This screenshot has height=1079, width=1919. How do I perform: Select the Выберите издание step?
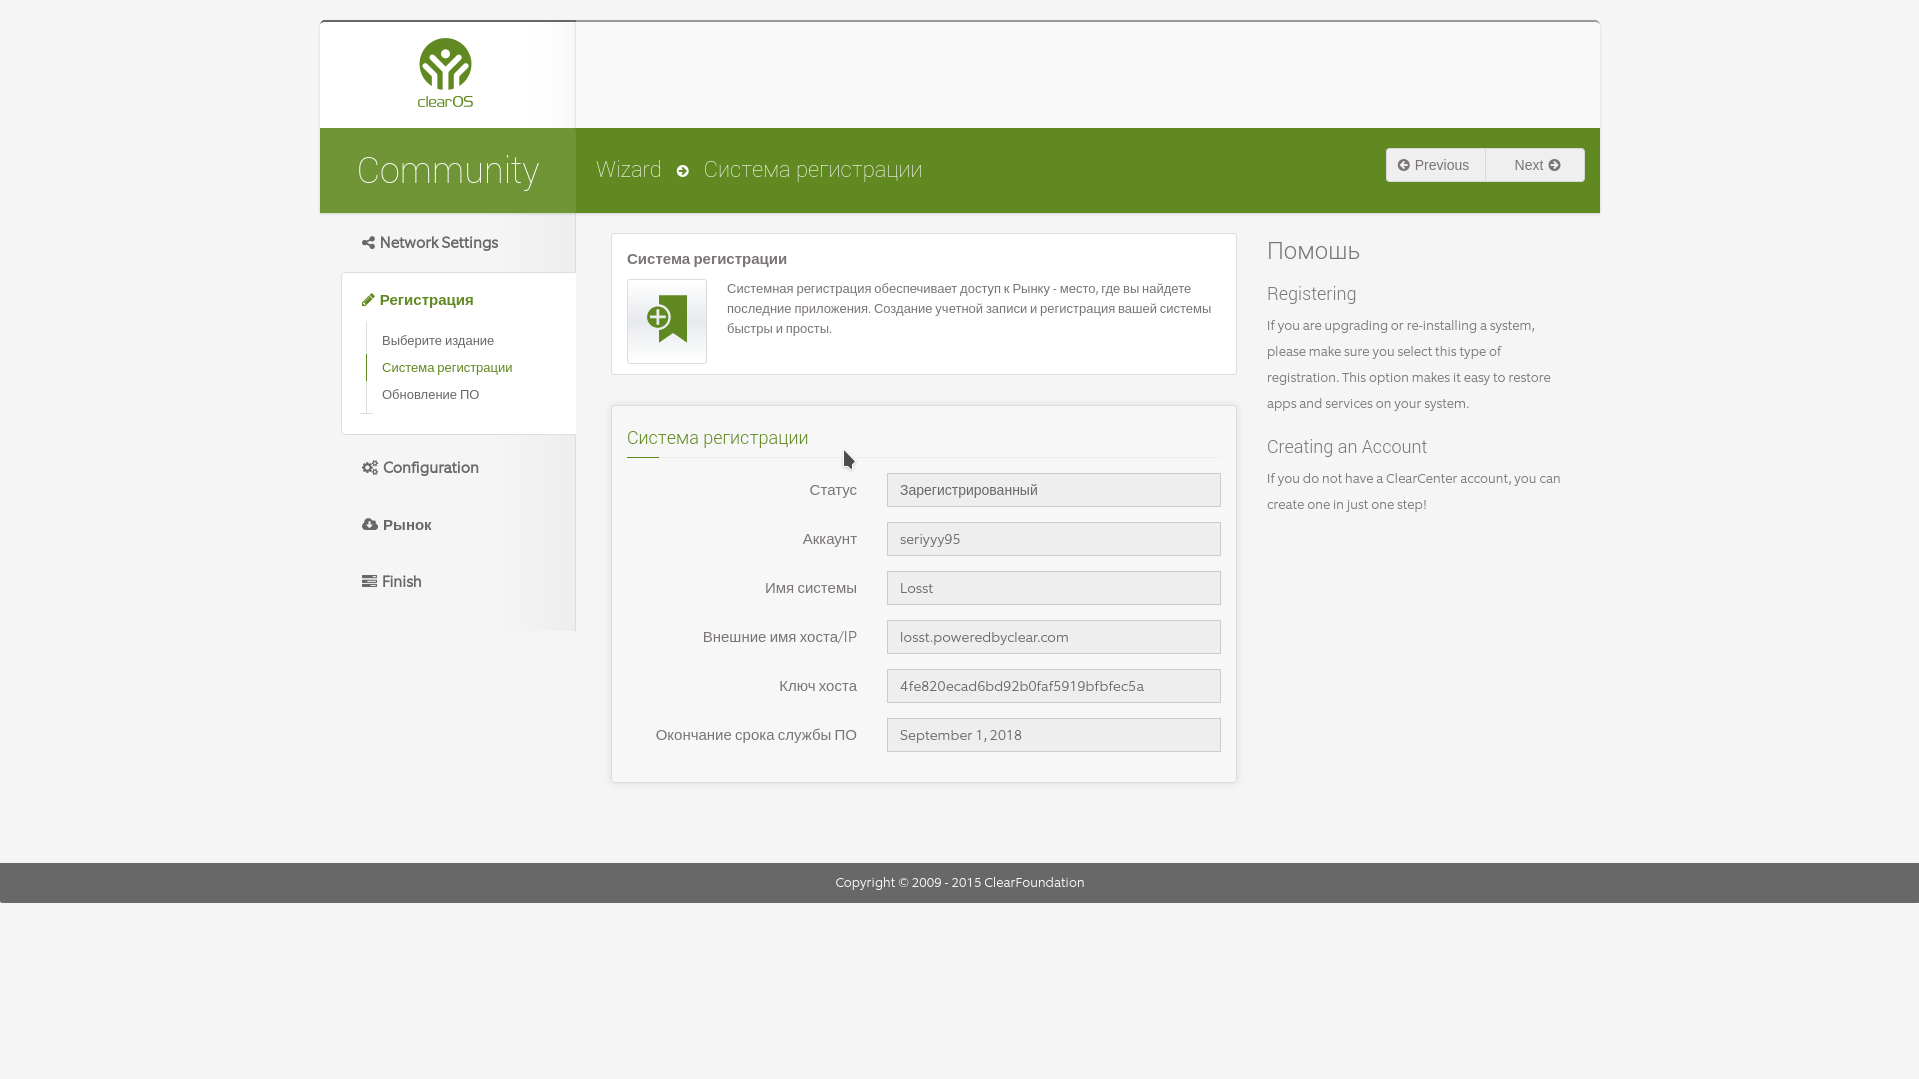coord(438,341)
